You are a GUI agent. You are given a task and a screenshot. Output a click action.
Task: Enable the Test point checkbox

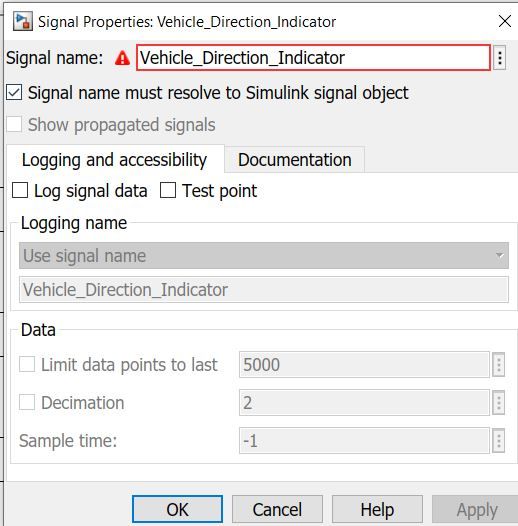coord(168,191)
